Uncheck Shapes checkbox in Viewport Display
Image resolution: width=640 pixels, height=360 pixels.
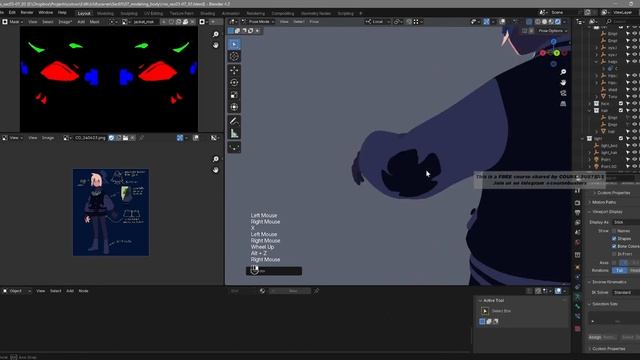click(614, 239)
